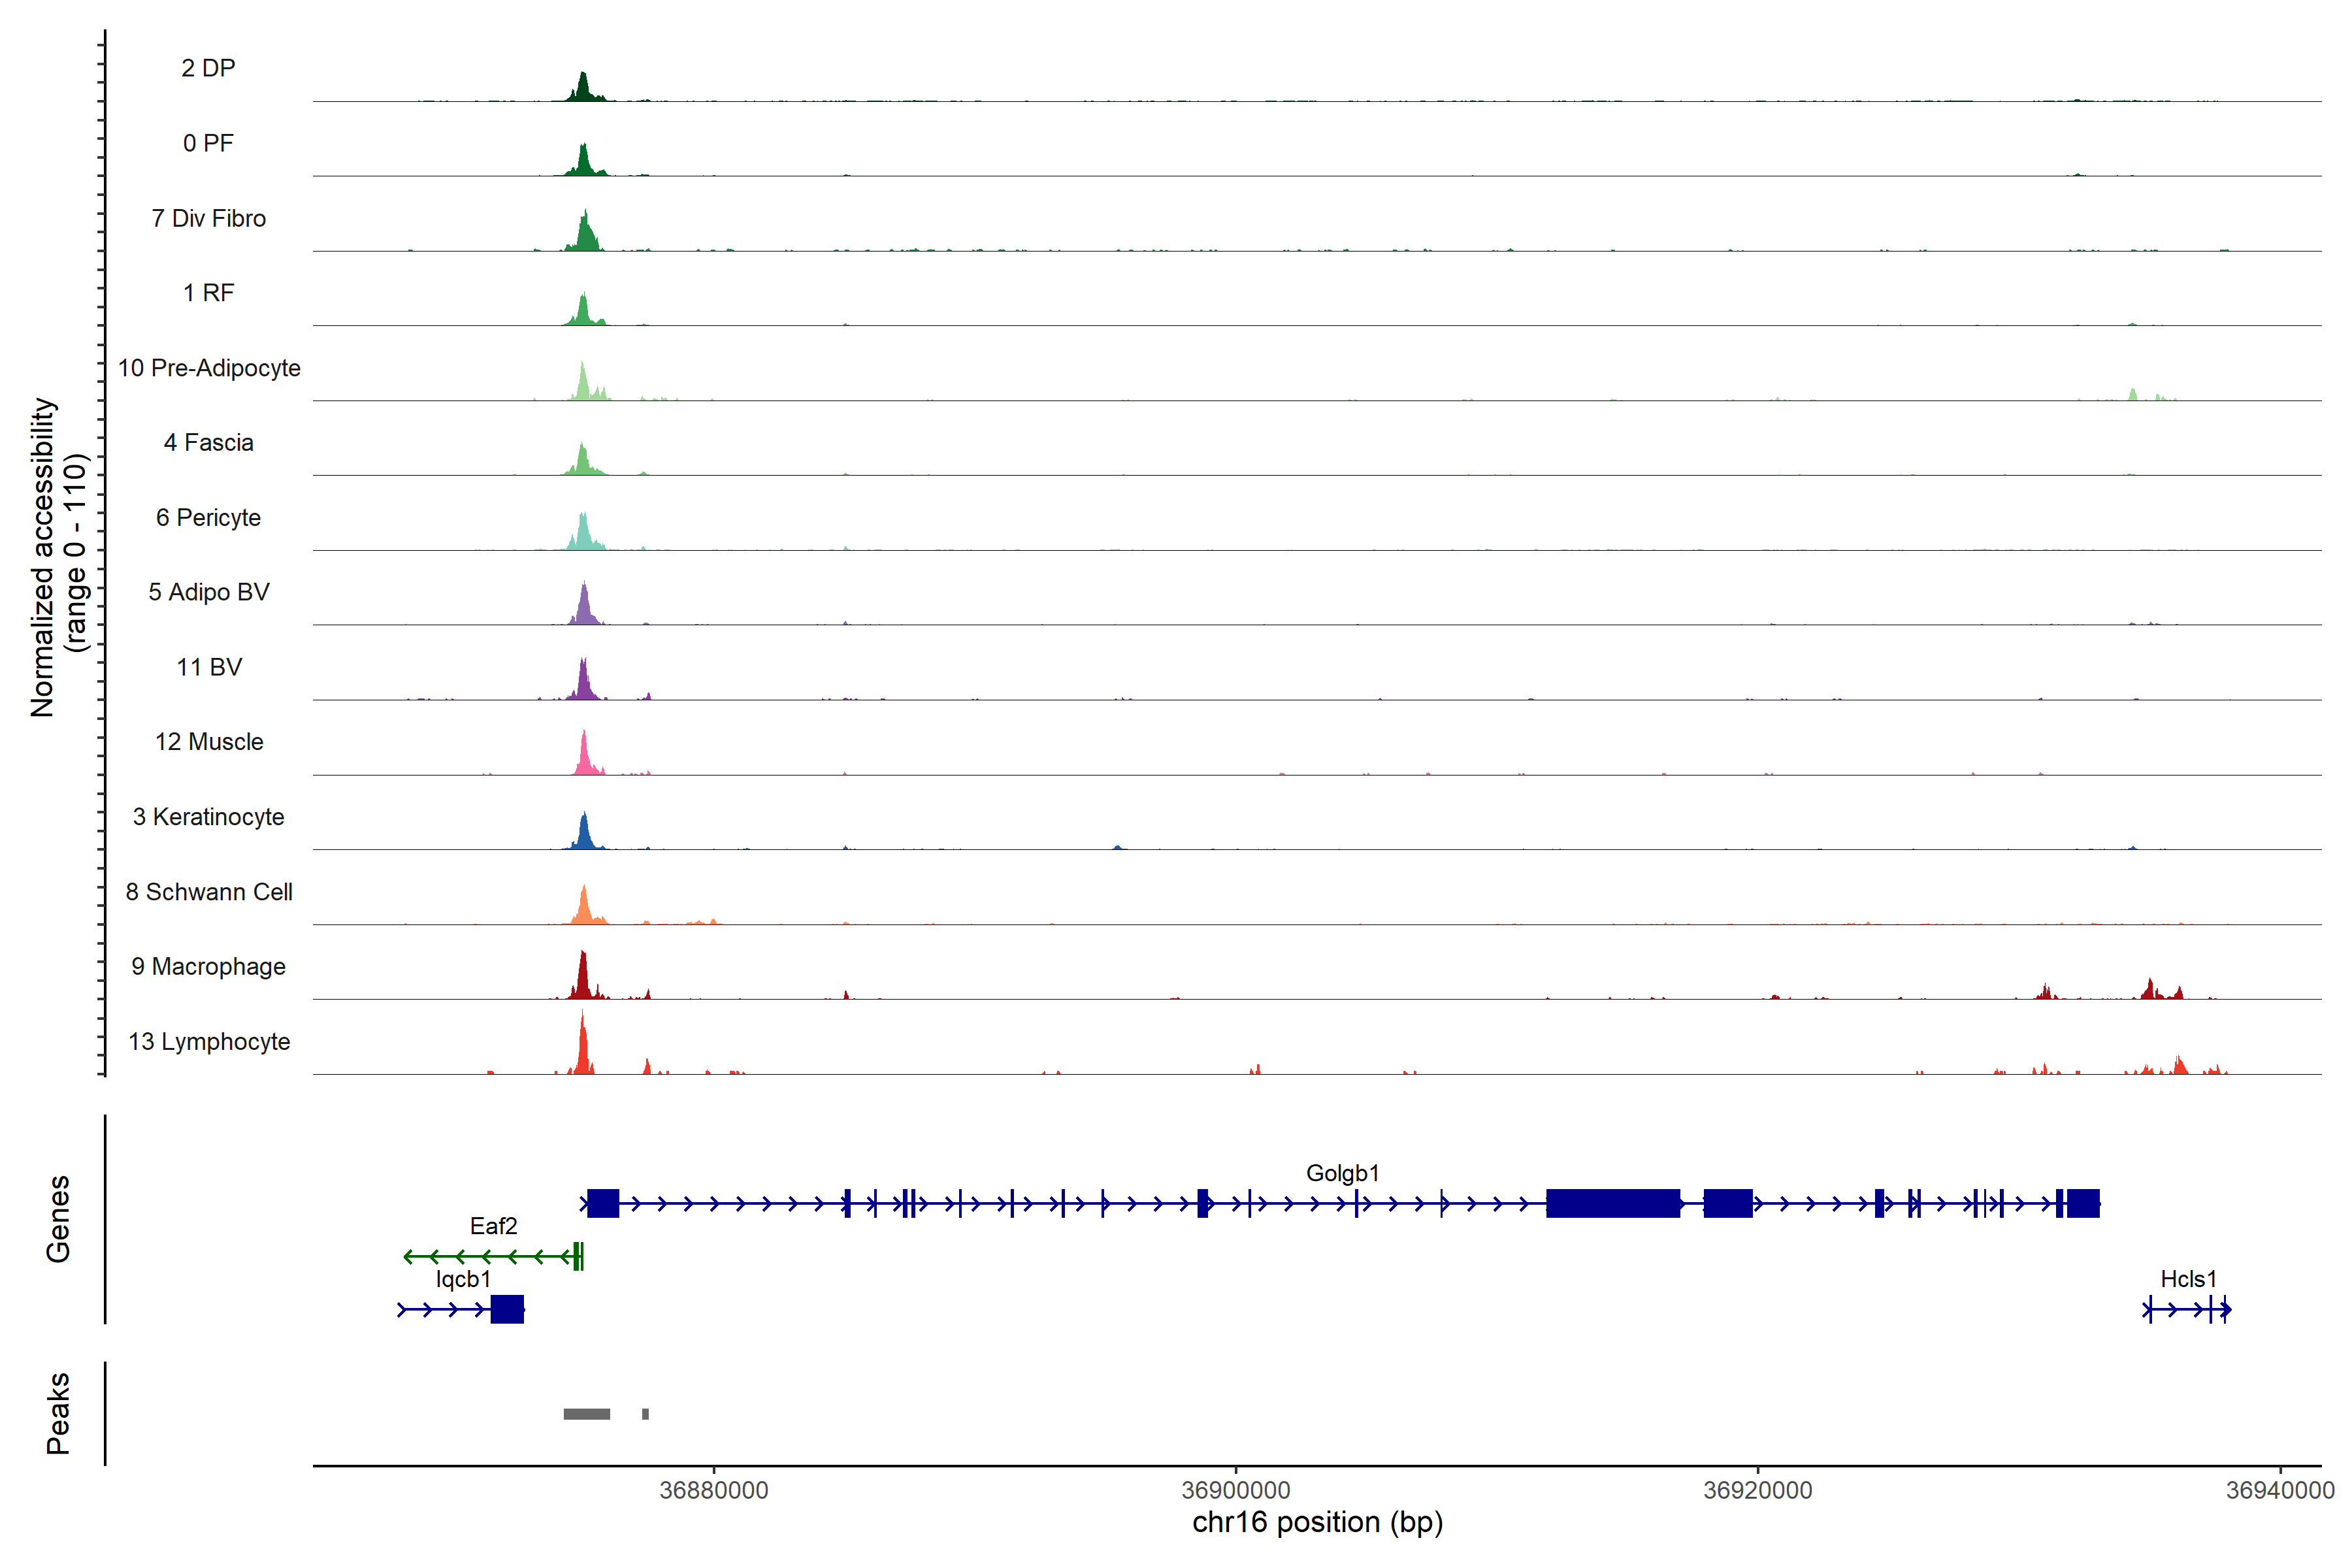Image resolution: width=2352 pixels, height=1568 pixels.
Task: Click the 10 Pre-Adipocyte track label
Action: pyautogui.click(x=209, y=368)
